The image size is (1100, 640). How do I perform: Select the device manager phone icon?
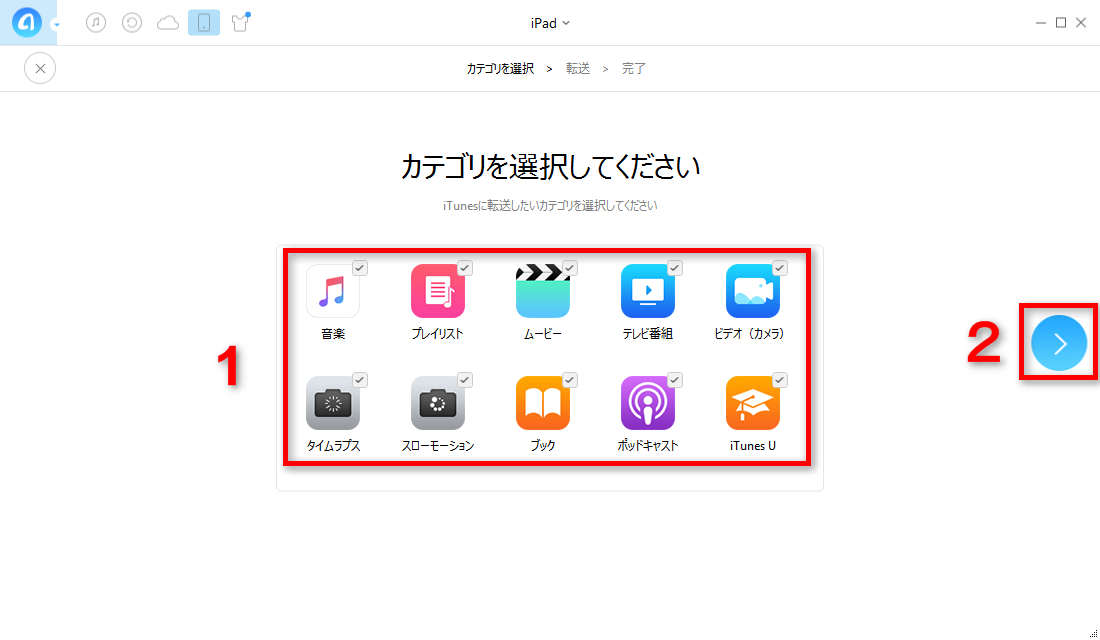(x=204, y=22)
